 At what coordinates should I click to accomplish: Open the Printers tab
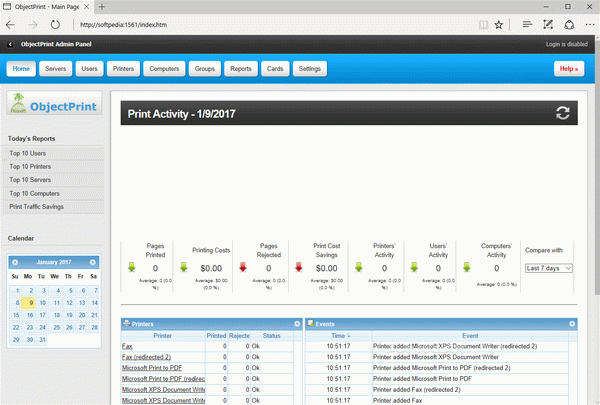click(x=123, y=69)
